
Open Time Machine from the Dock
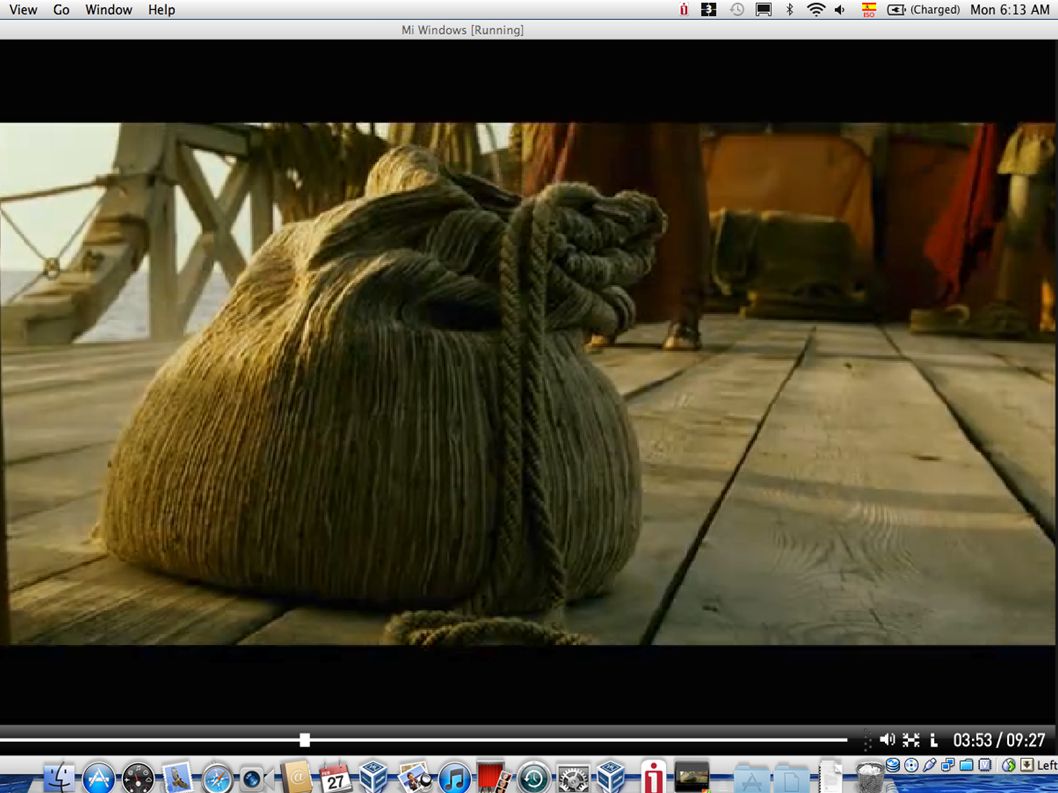point(533,778)
